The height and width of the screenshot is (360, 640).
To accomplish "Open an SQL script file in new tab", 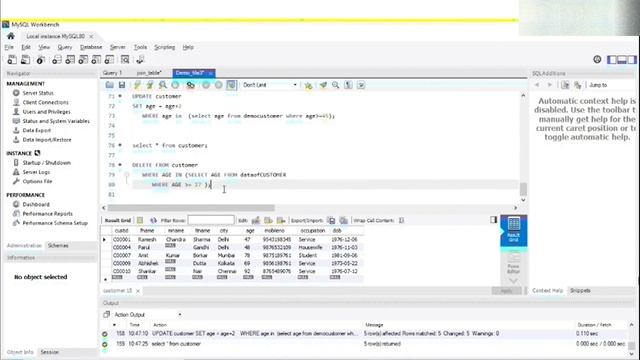I will 25,60.
